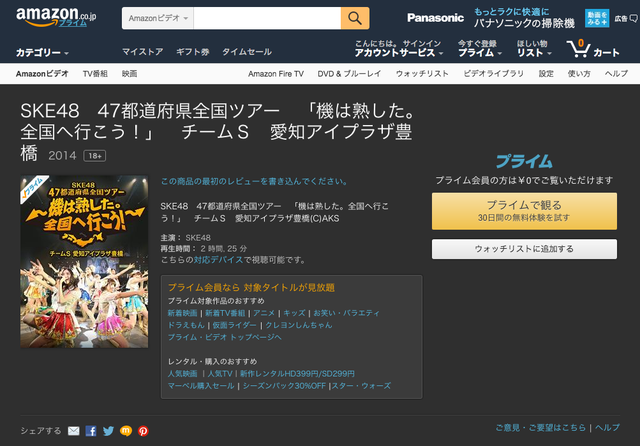
Task: Open 設定 in the video subnav
Action: point(546,74)
